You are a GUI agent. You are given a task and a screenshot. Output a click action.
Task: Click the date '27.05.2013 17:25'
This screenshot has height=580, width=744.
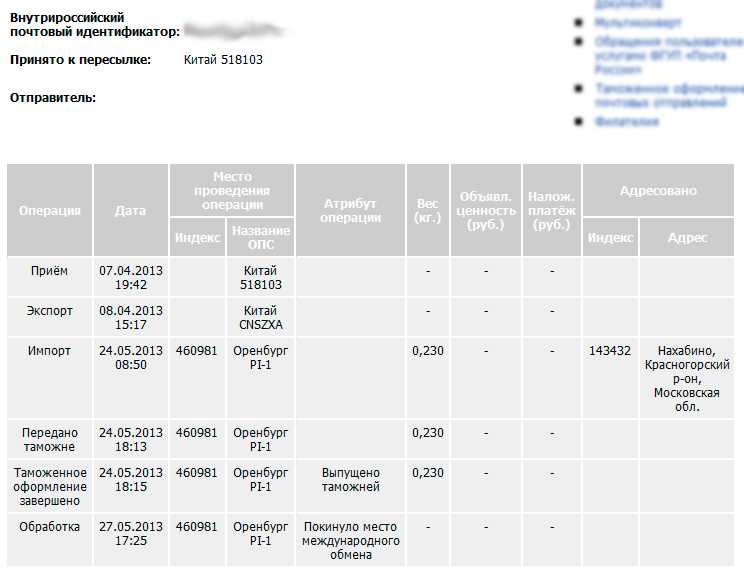[x=130, y=533]
